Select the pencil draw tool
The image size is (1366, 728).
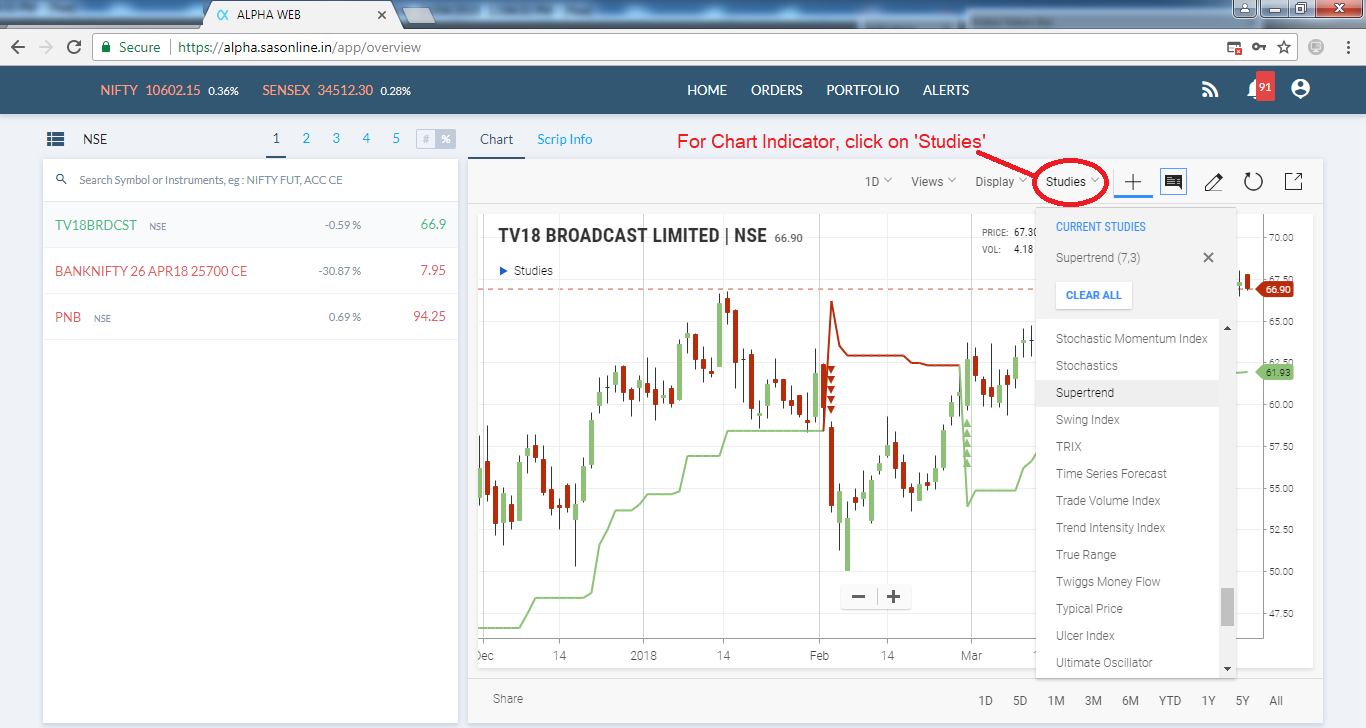click(x=1213, y=182)
